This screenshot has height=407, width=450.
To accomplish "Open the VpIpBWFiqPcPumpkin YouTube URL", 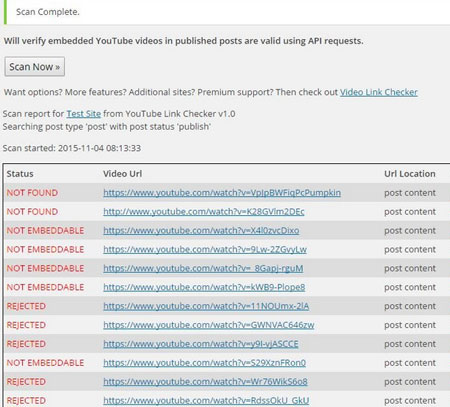I will [222, 193].
